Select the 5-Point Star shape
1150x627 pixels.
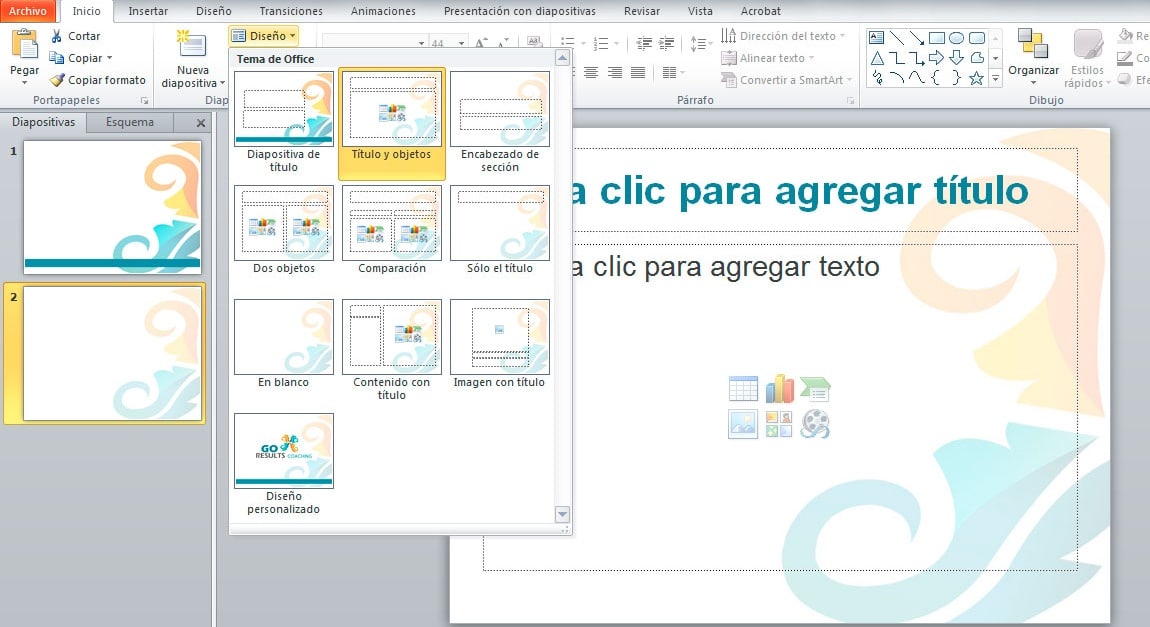click(977, 78)
